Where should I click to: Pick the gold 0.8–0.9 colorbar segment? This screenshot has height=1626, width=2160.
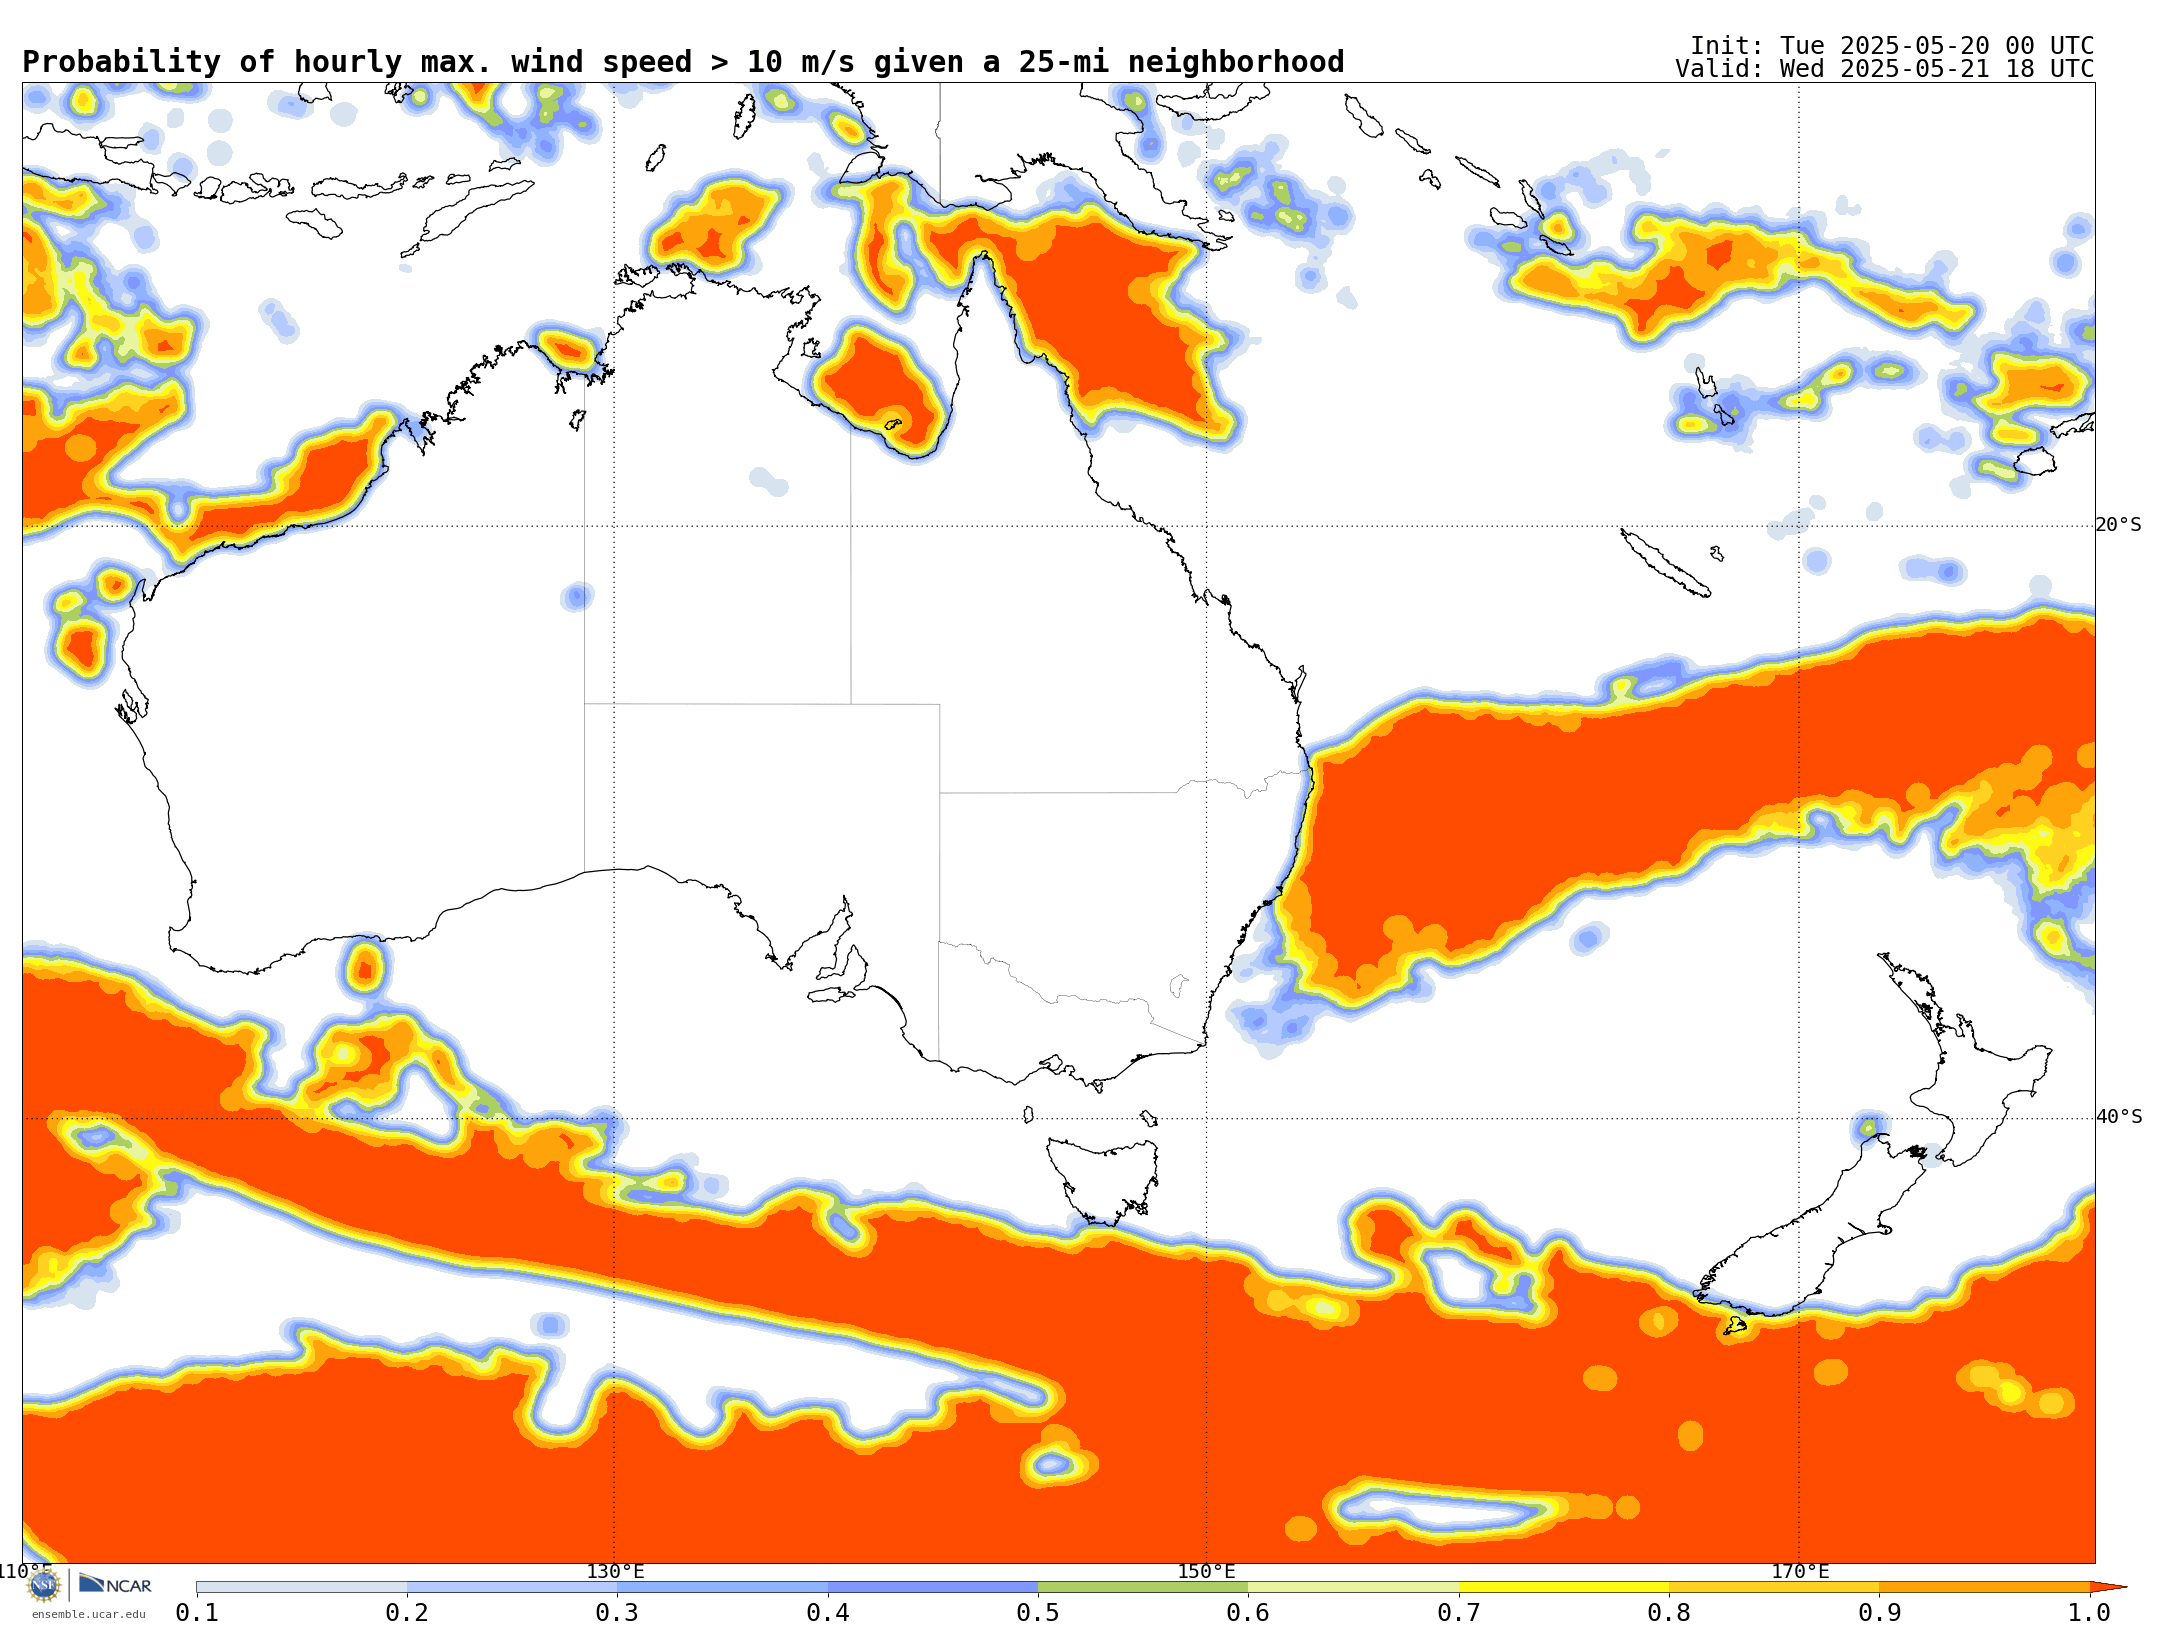click(1774, 1587)
